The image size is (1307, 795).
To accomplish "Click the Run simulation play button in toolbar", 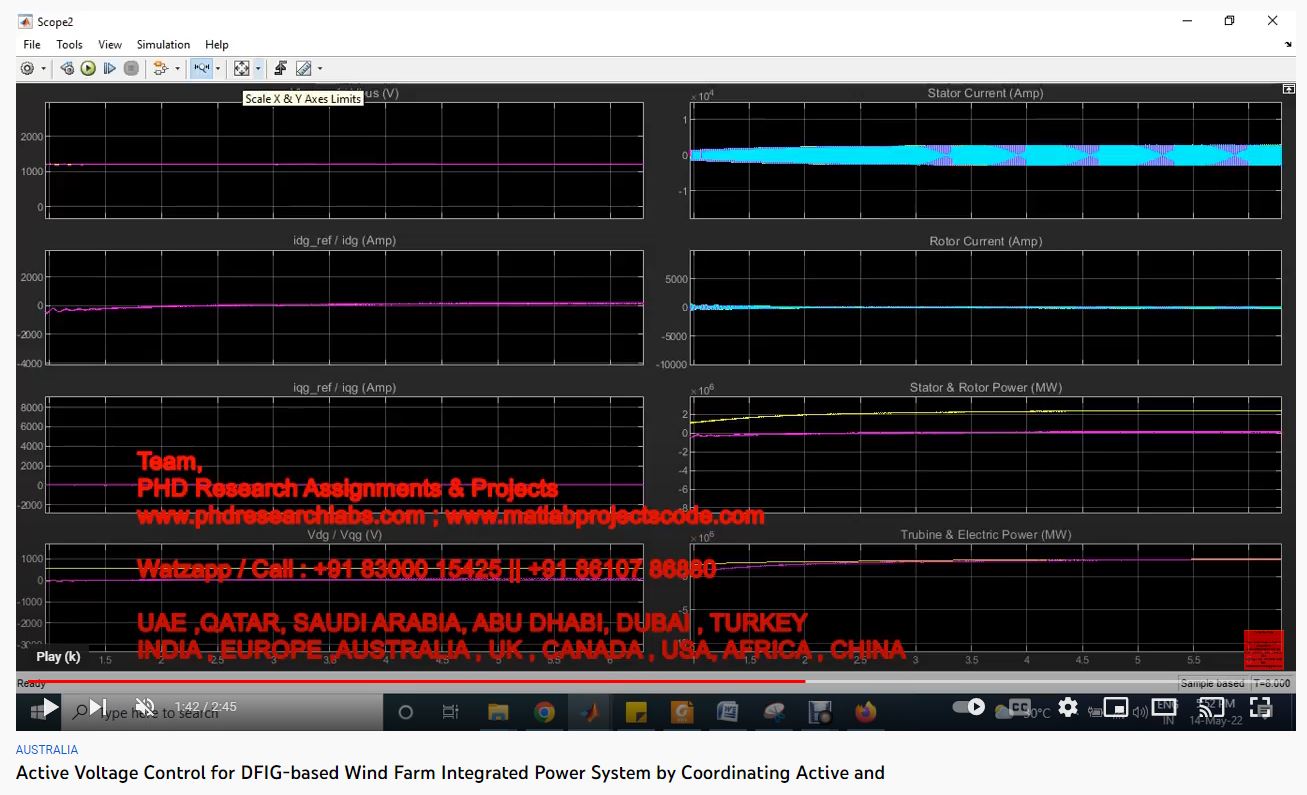I will [88, 69].
